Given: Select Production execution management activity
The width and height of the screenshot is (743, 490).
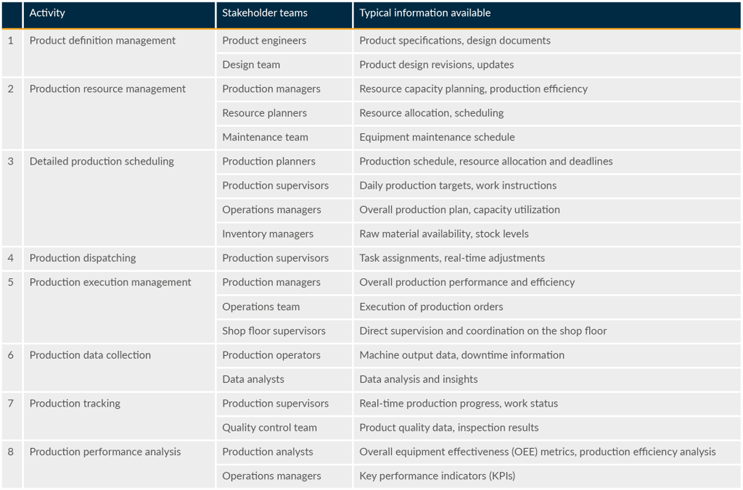Looking at the screenshot, I should tap(110, 282).
